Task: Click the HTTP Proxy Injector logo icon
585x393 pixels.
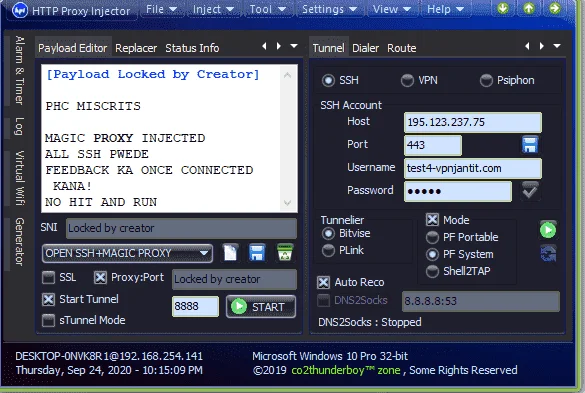Action: (x=20, y=10)
